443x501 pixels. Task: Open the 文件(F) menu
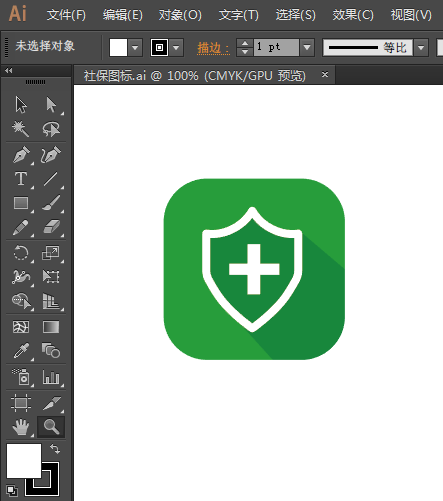coord(66,15)
